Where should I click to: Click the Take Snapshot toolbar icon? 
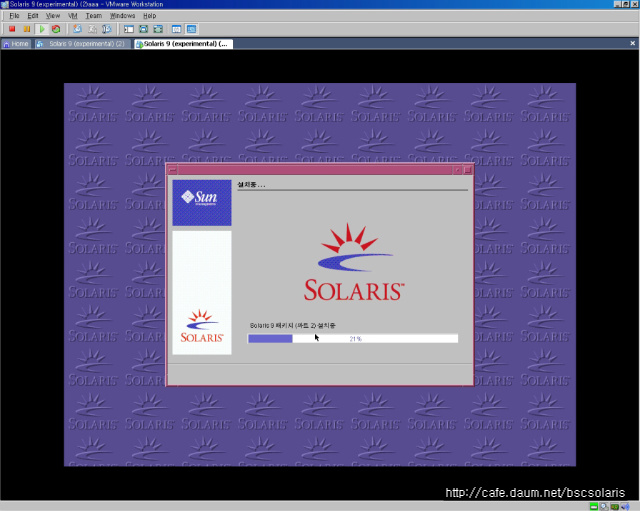(77, 29)
